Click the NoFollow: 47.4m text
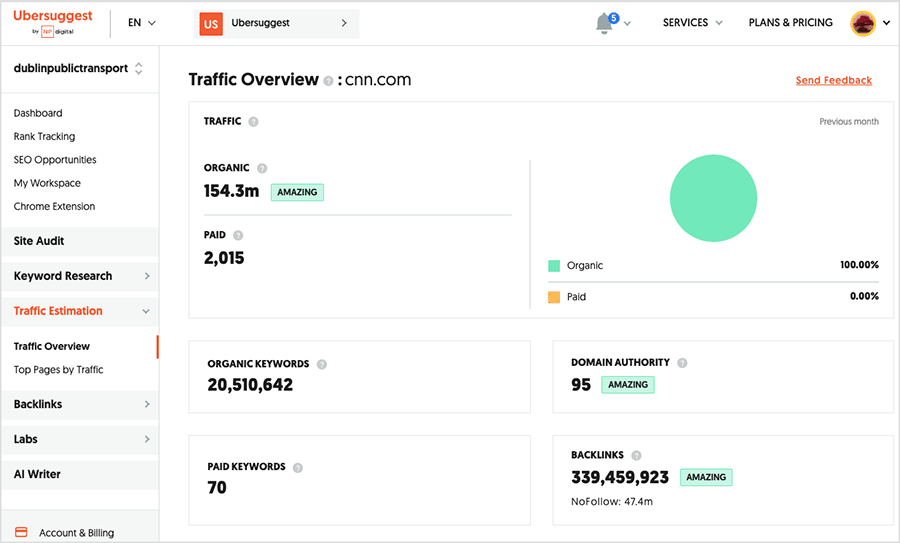Image resolution: width=900 pixels, height=543 pixels. click(612, 502)
